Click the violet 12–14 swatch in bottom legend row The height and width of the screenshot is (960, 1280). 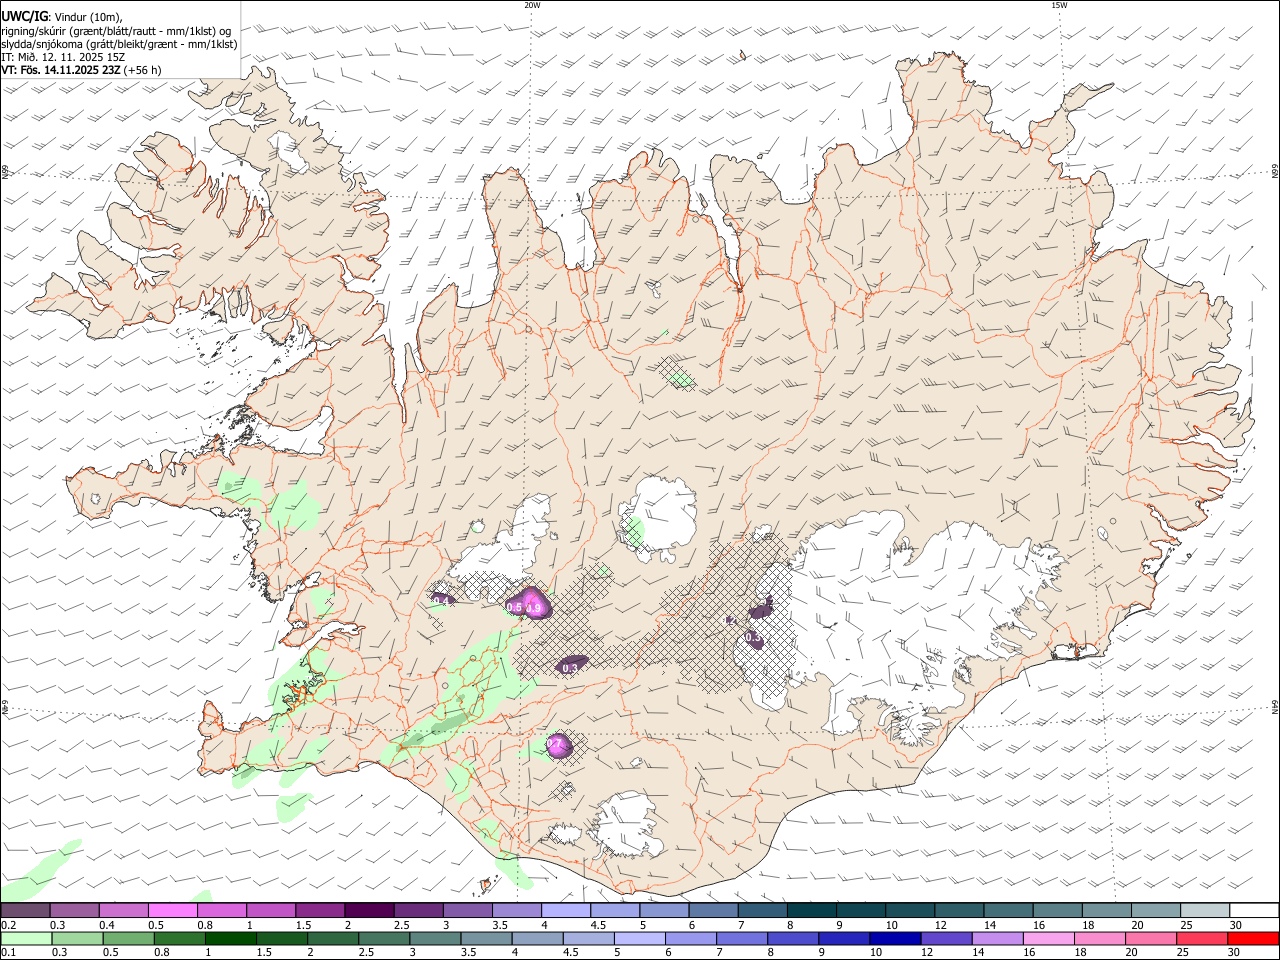(945, 938)
